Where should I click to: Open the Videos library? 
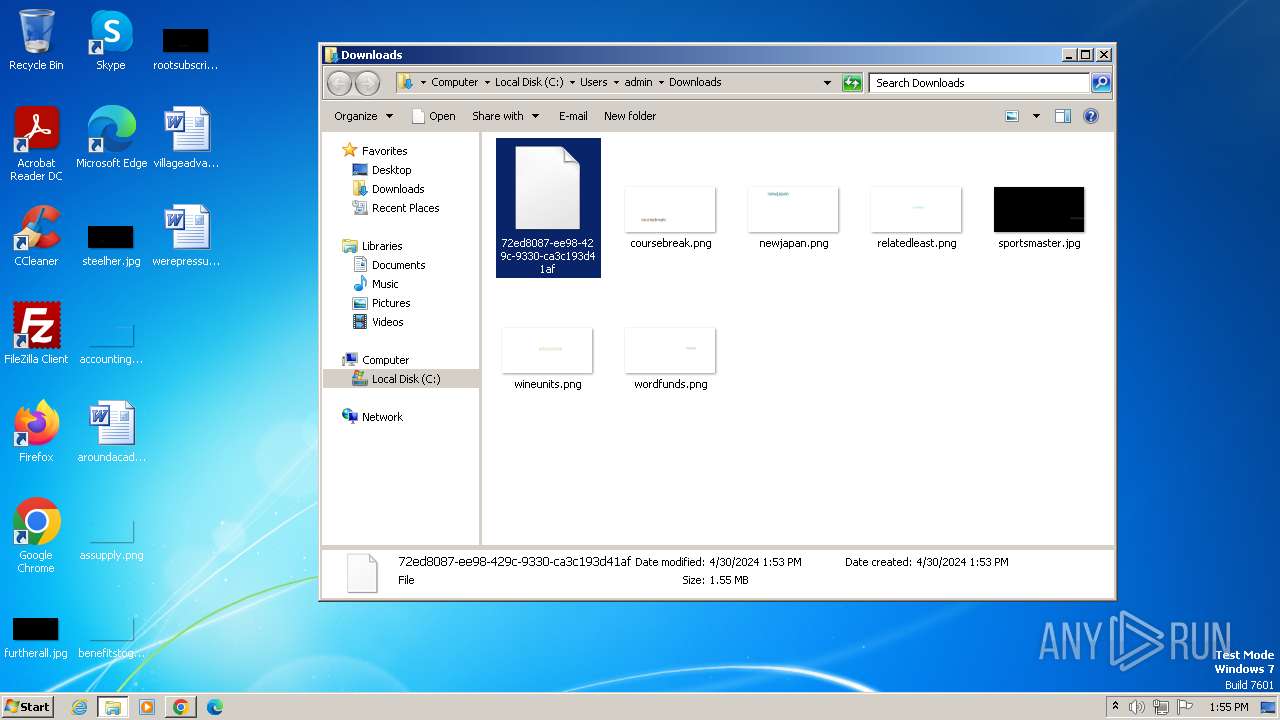click(x=387, y=322)
